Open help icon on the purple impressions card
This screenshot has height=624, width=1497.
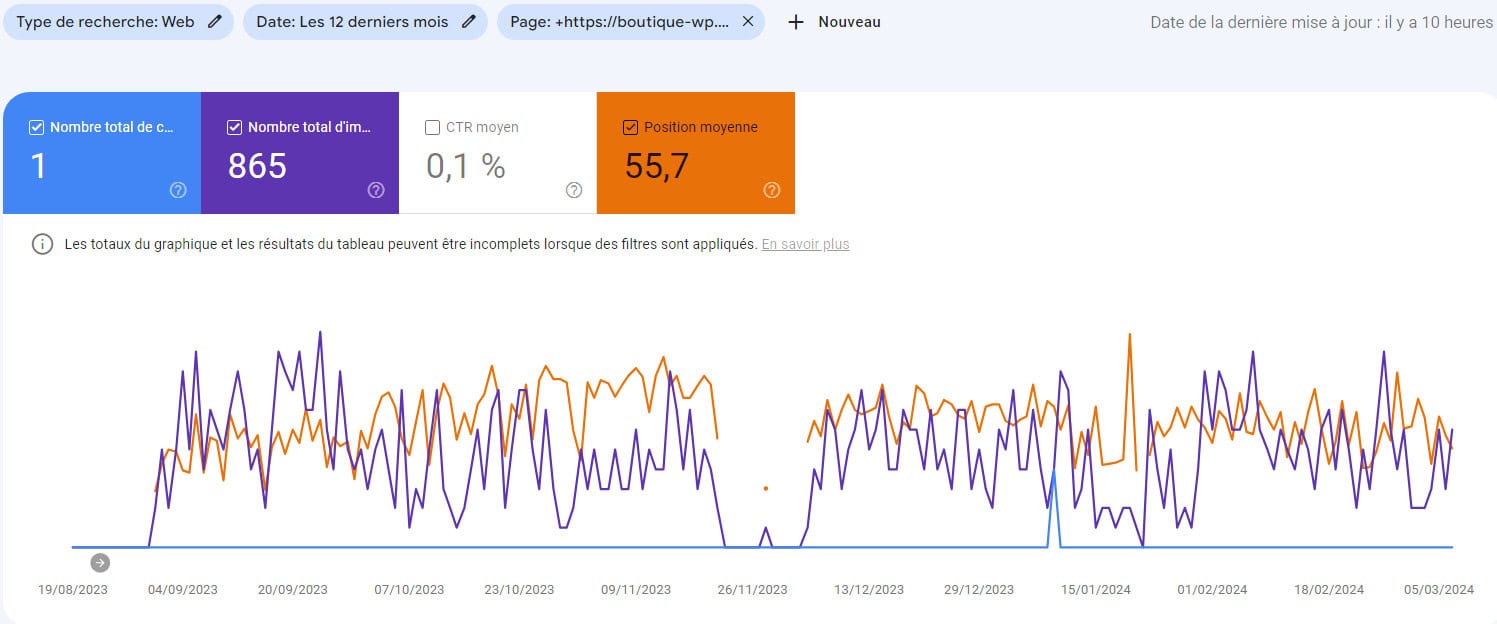click(376, 190)
